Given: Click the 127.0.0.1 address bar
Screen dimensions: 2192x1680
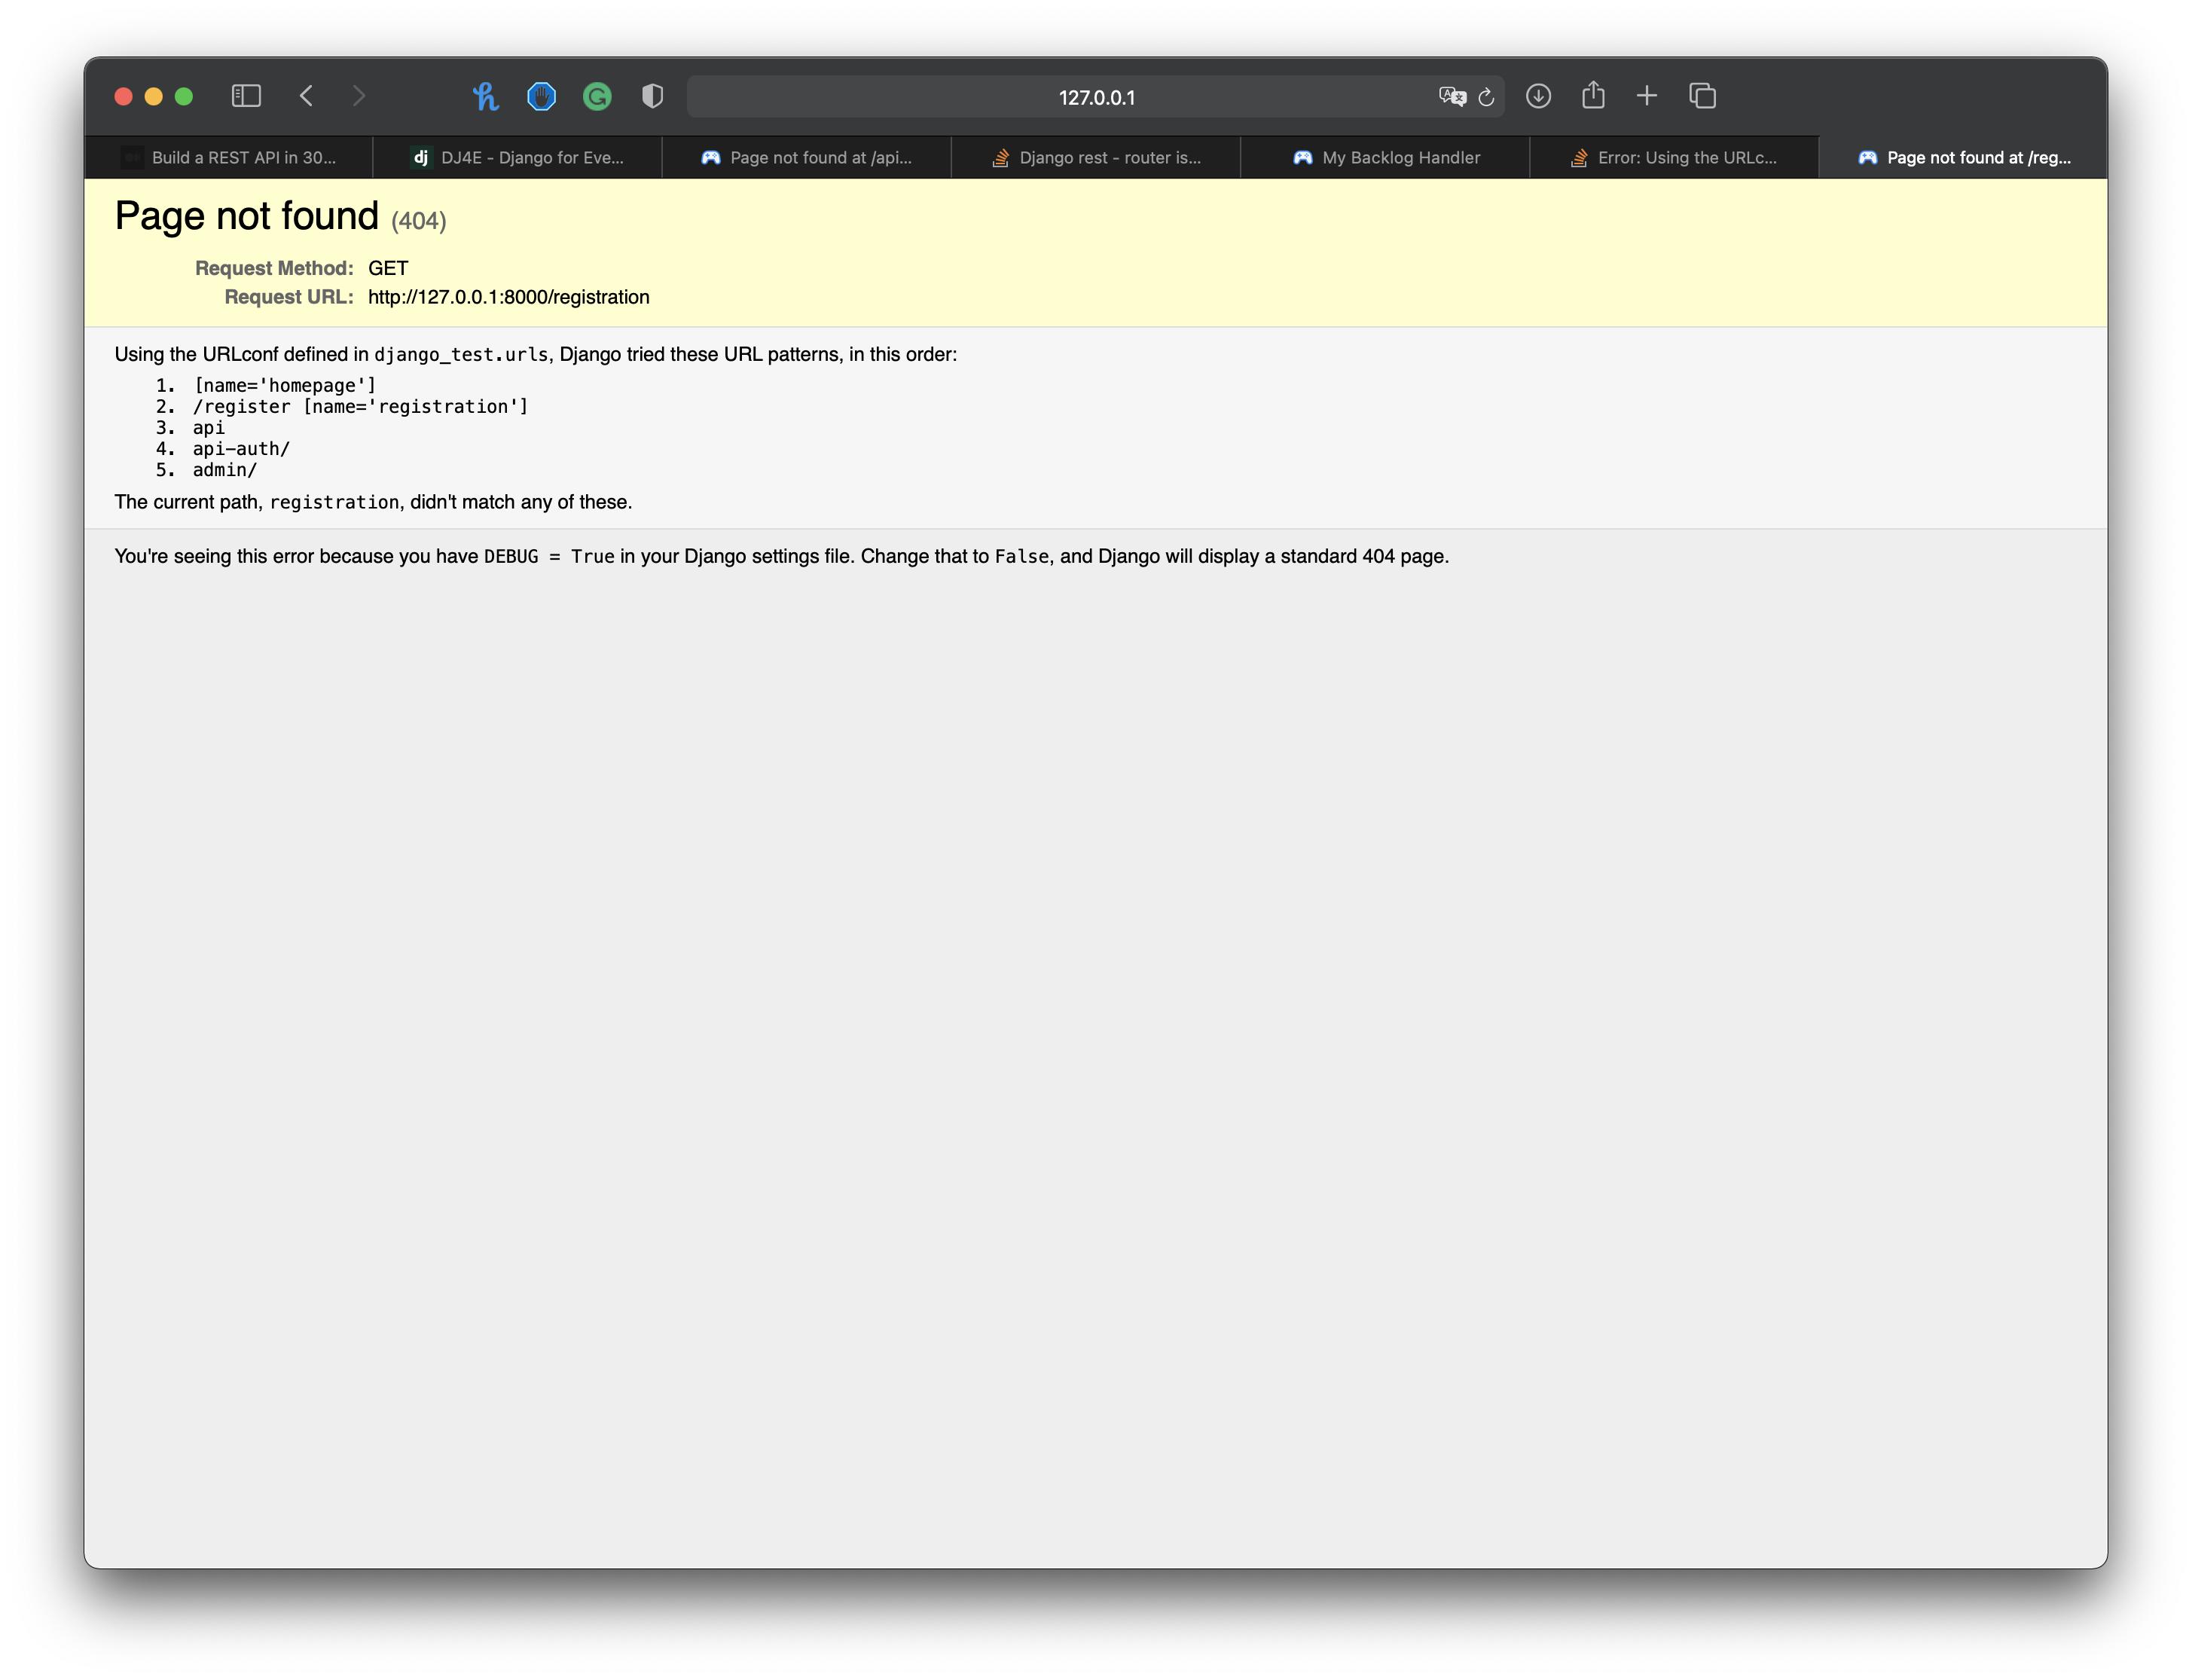Looking at the screenshot, I should (1096, 97).
